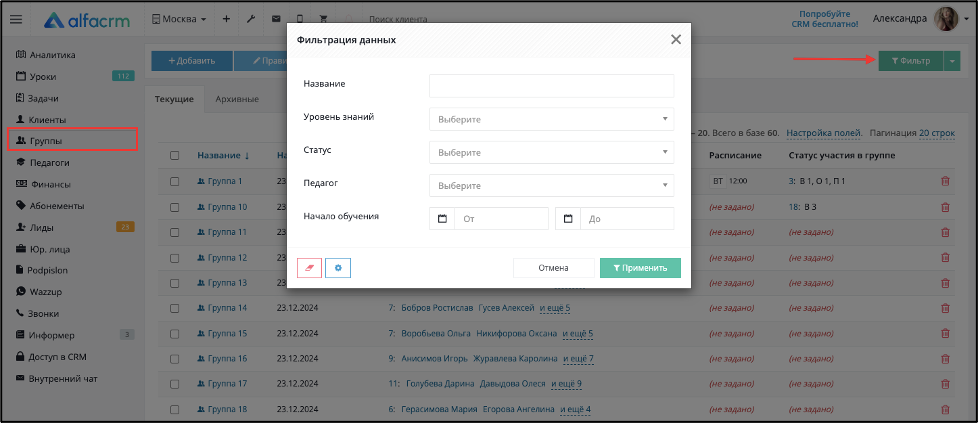Toggle the select-all checkbox in table header

pyautogui.click(x=175, y=155)
